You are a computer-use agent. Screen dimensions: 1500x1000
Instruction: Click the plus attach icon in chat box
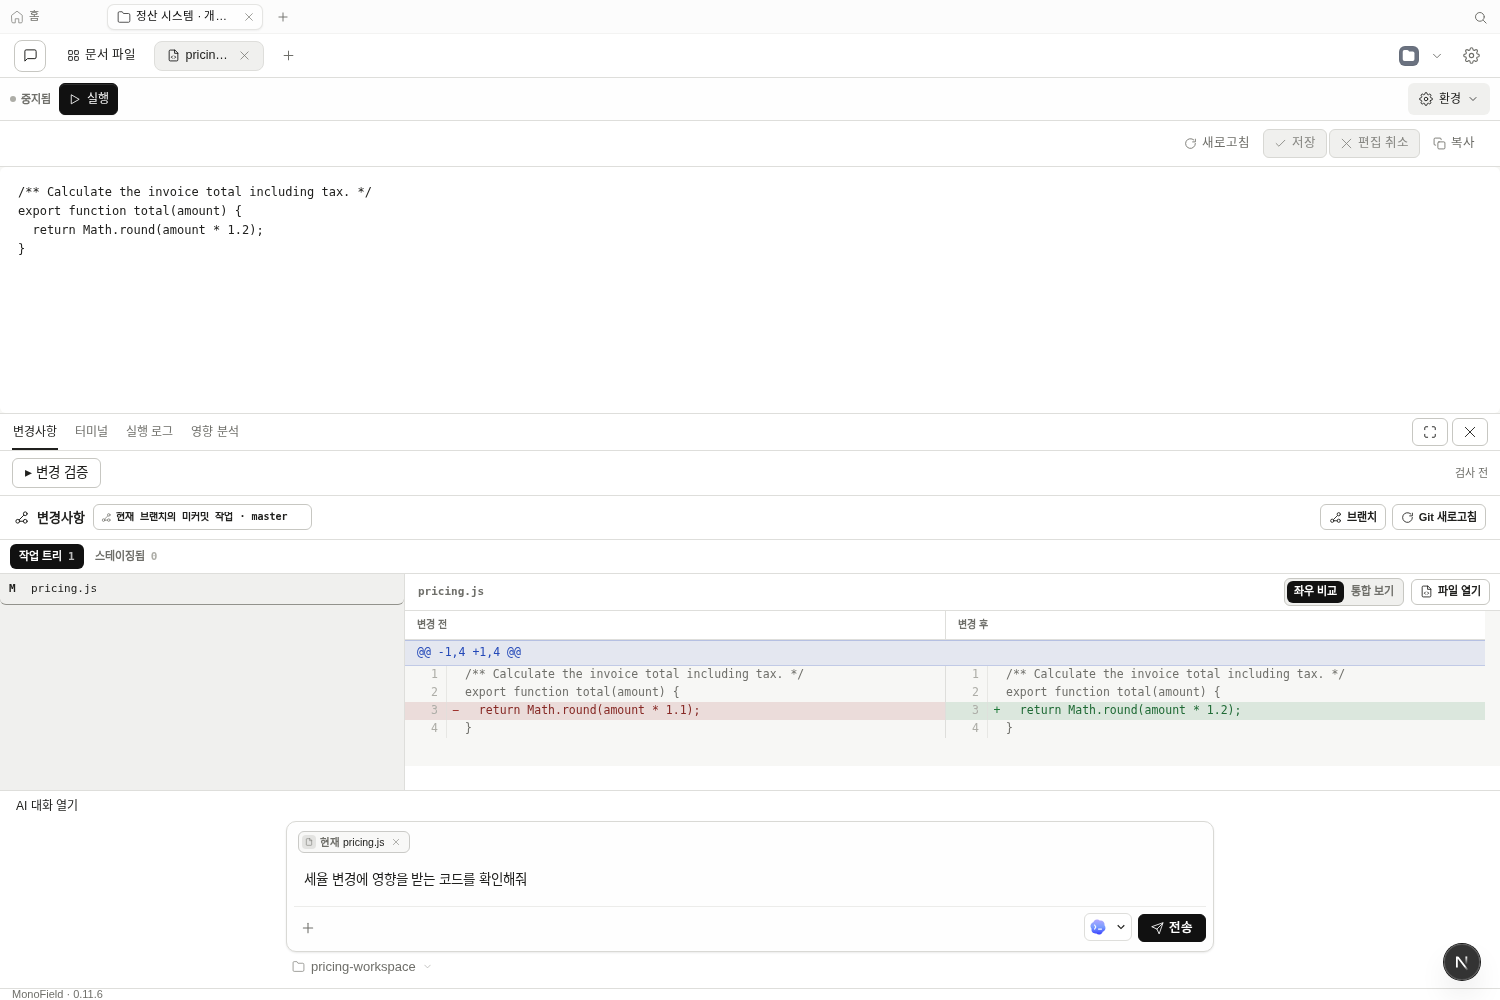(x=308, y=928)
